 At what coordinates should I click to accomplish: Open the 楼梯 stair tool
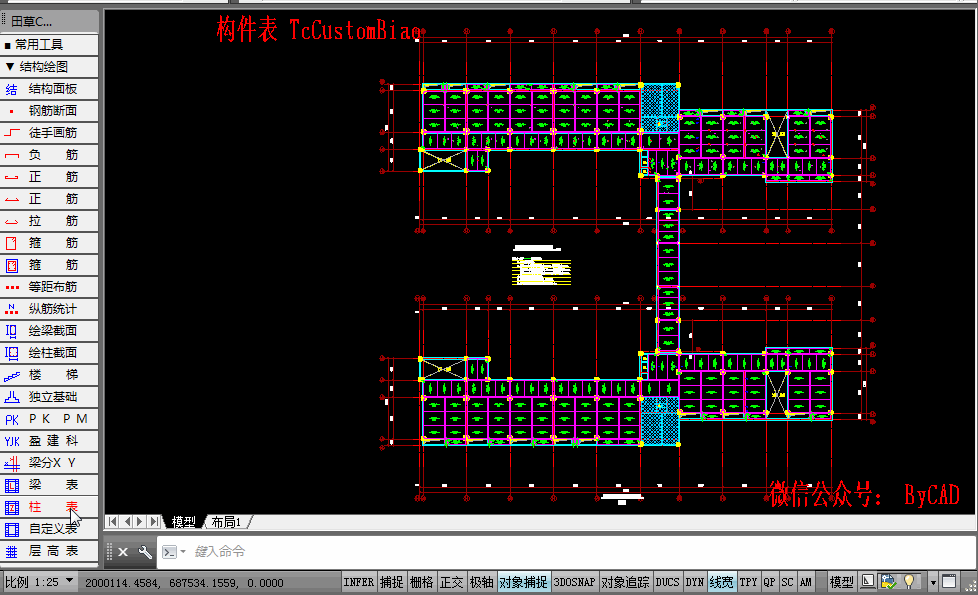(49, 375)
